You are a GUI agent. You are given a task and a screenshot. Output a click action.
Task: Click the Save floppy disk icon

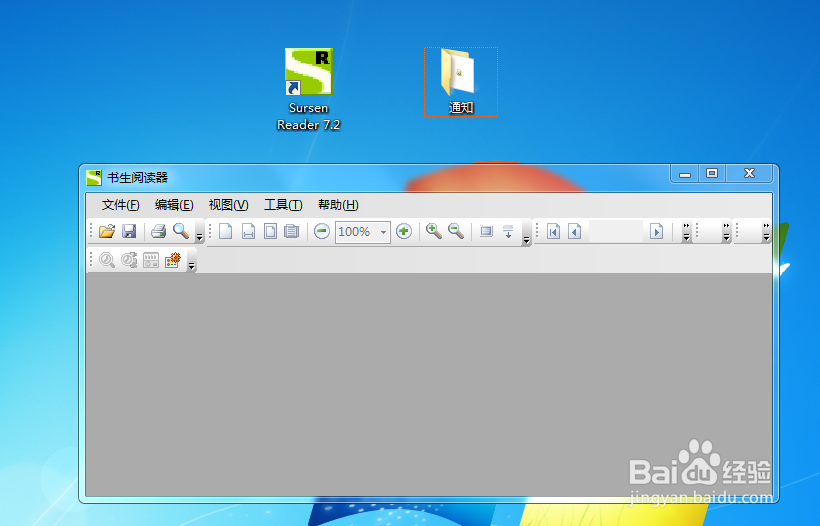tap(129, 231)
